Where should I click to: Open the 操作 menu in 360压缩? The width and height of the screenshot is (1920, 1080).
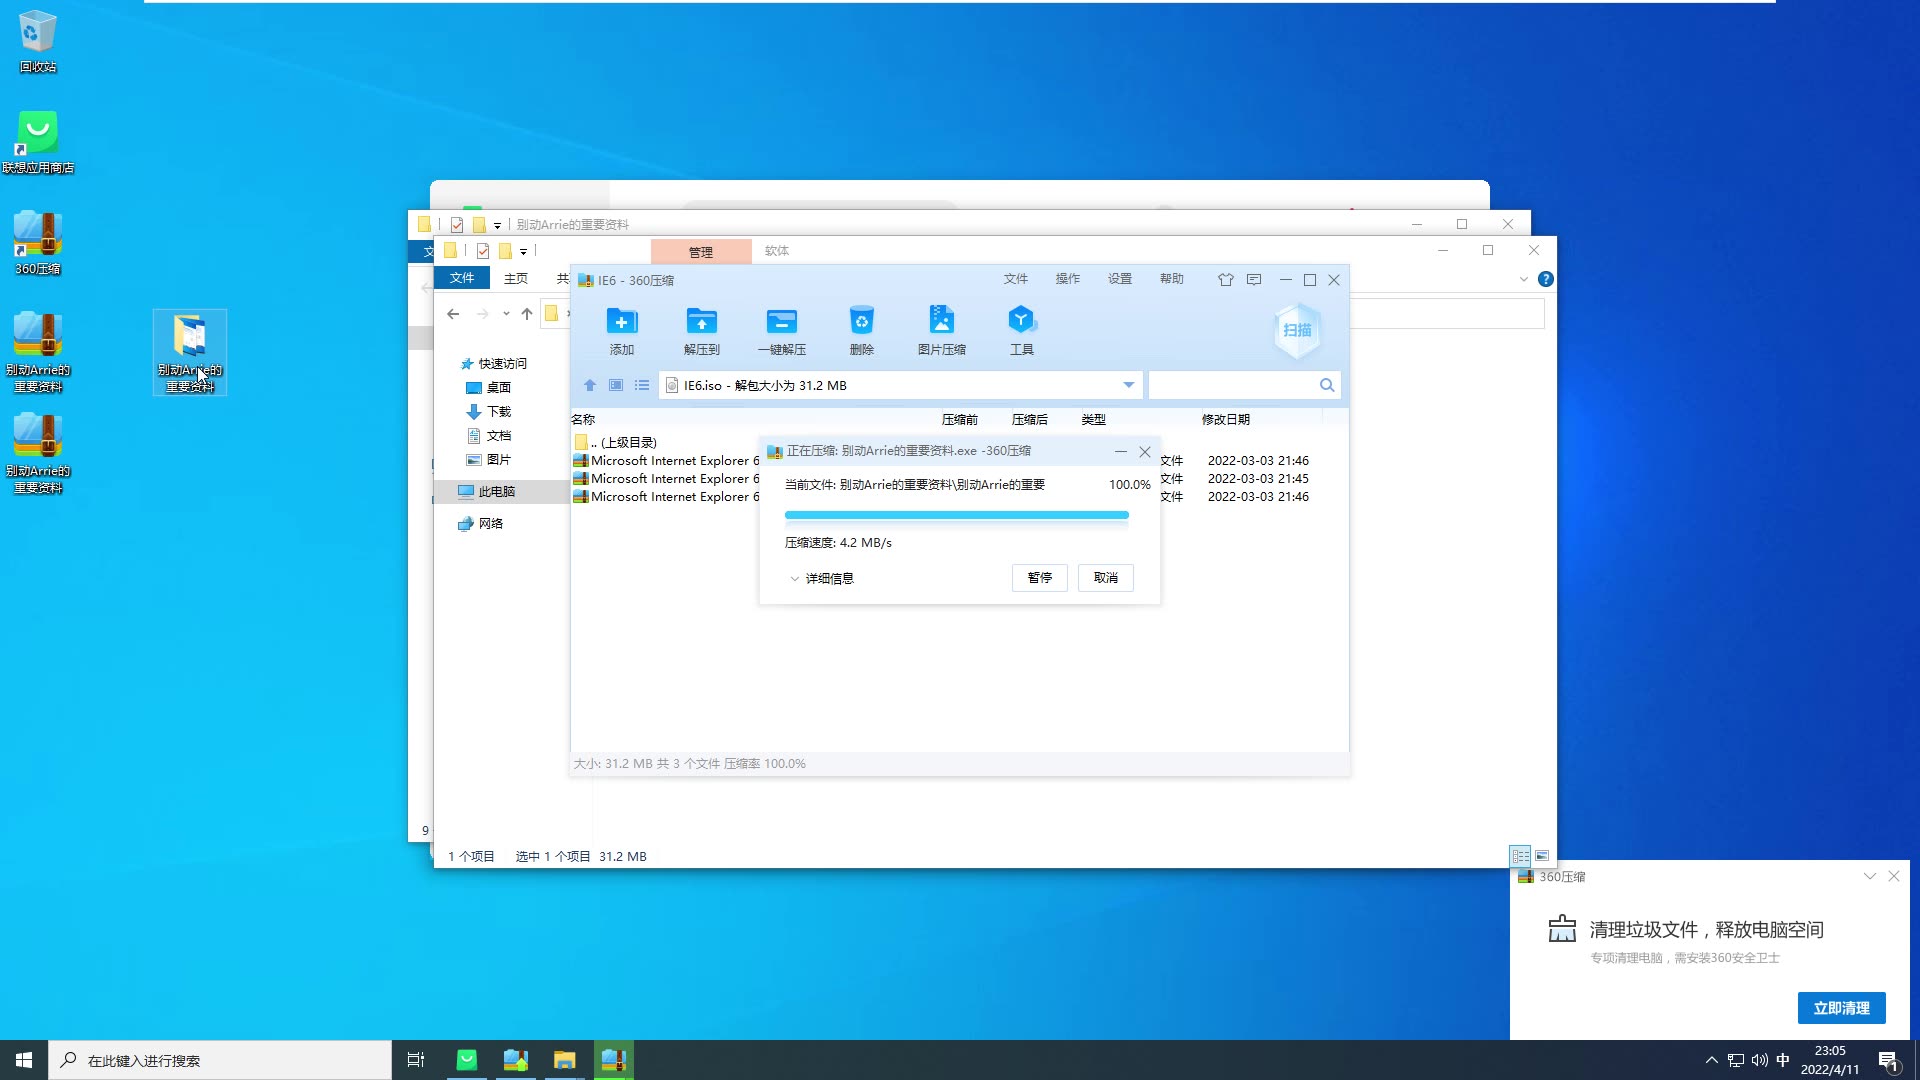[x=1068, y=279]
